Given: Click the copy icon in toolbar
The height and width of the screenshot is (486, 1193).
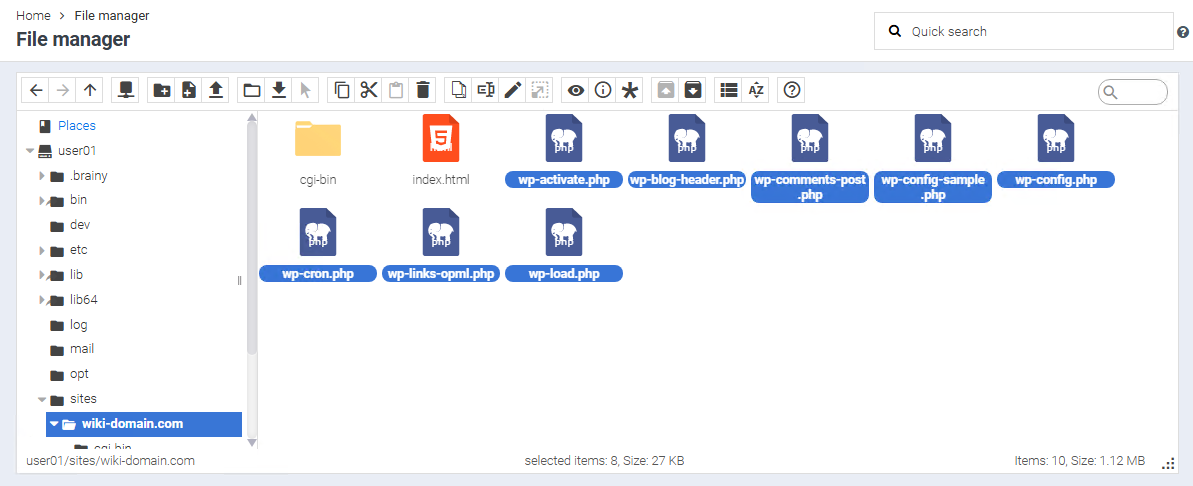Looking at the screenshot, I should click(x=342, y=91).
